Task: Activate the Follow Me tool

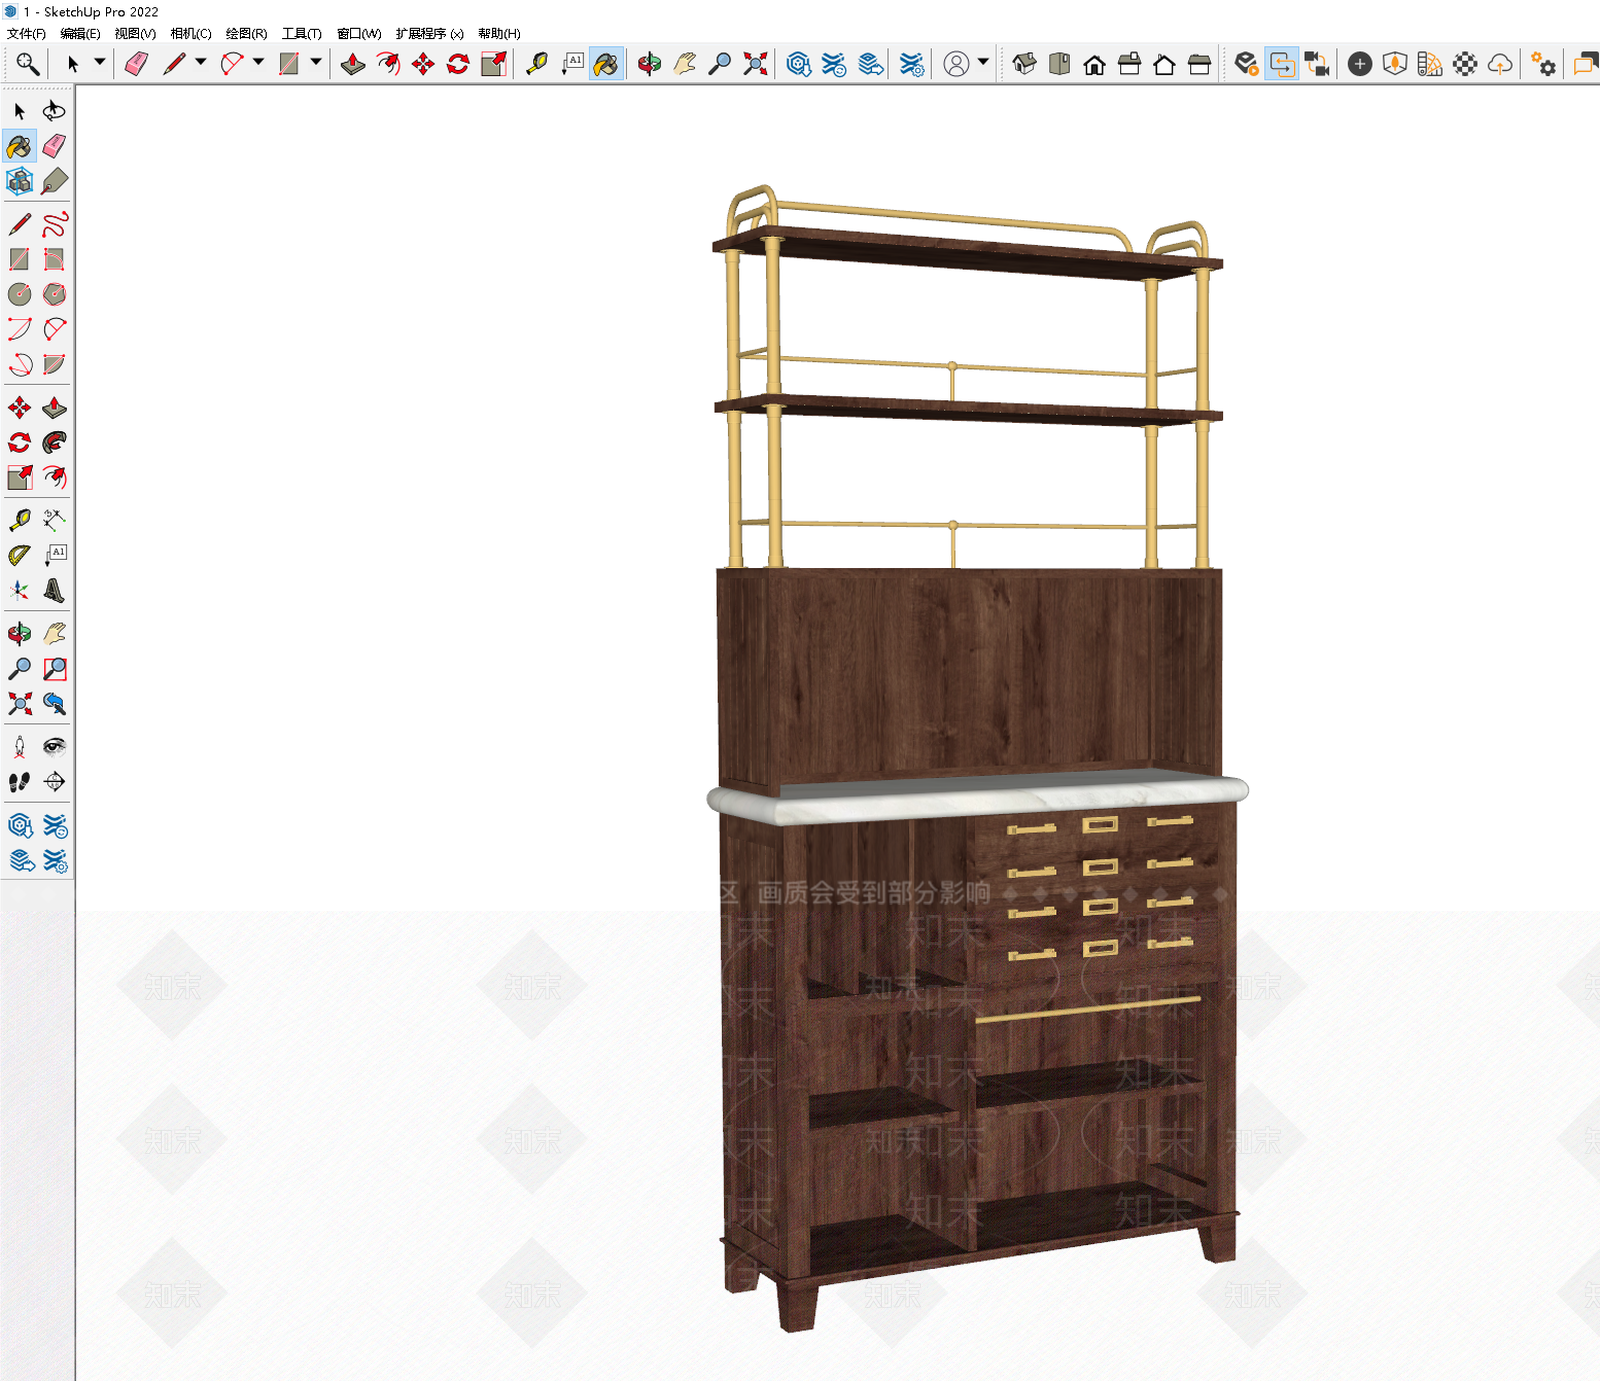Action: [54, 442]
